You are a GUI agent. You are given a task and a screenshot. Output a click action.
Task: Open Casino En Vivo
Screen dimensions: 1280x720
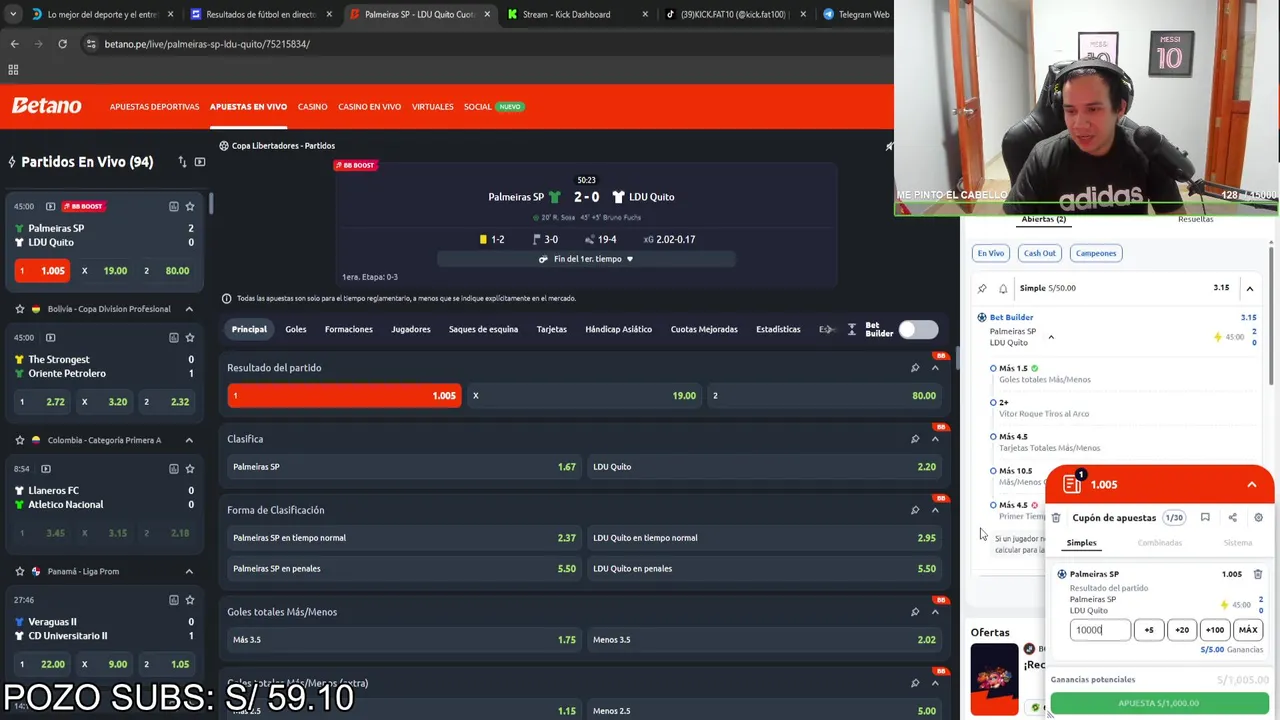coord(369,106)
